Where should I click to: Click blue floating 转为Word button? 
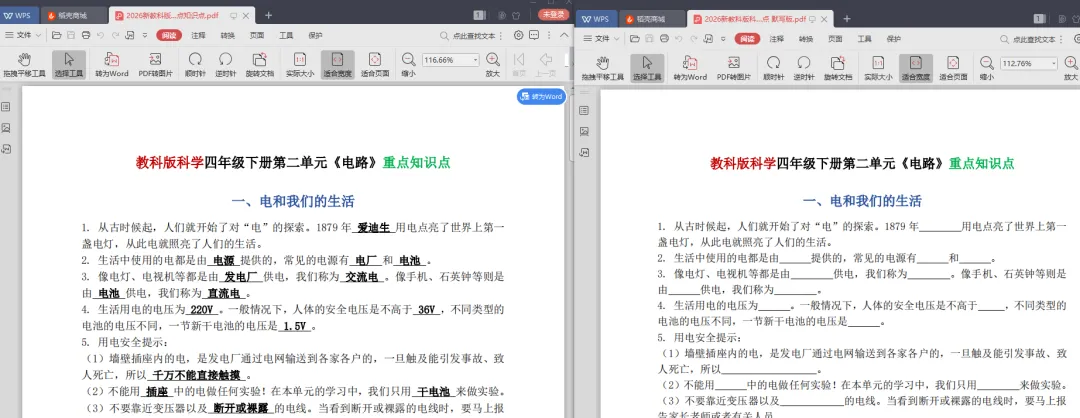pos(541,97)
